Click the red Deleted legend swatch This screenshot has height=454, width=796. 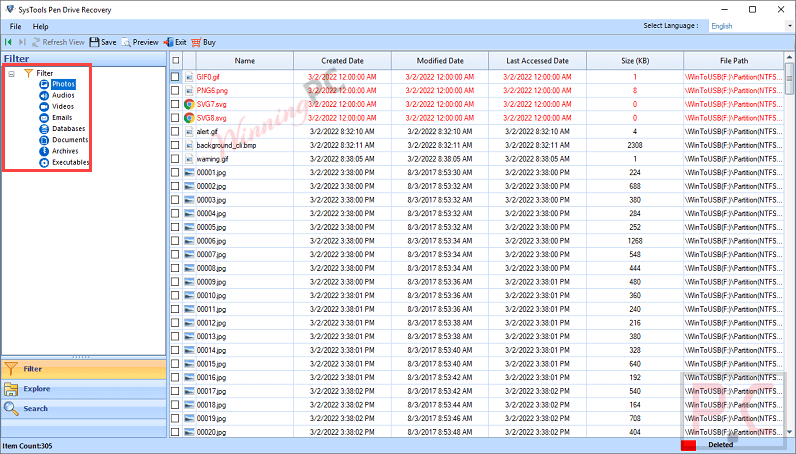(688, 445)
